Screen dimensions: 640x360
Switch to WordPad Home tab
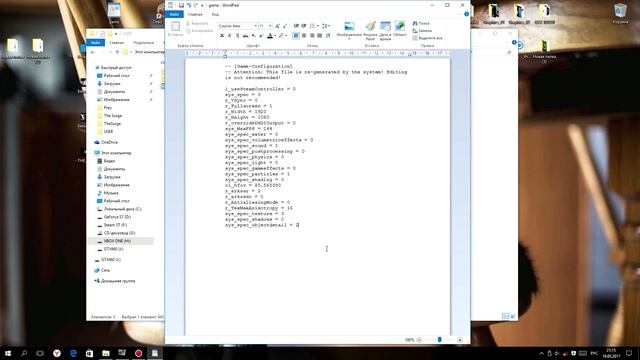point(195,14)
